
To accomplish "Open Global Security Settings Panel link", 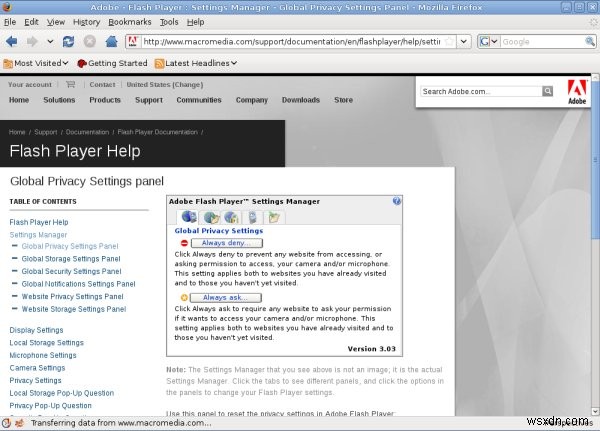I will click(x=71, y=271).
